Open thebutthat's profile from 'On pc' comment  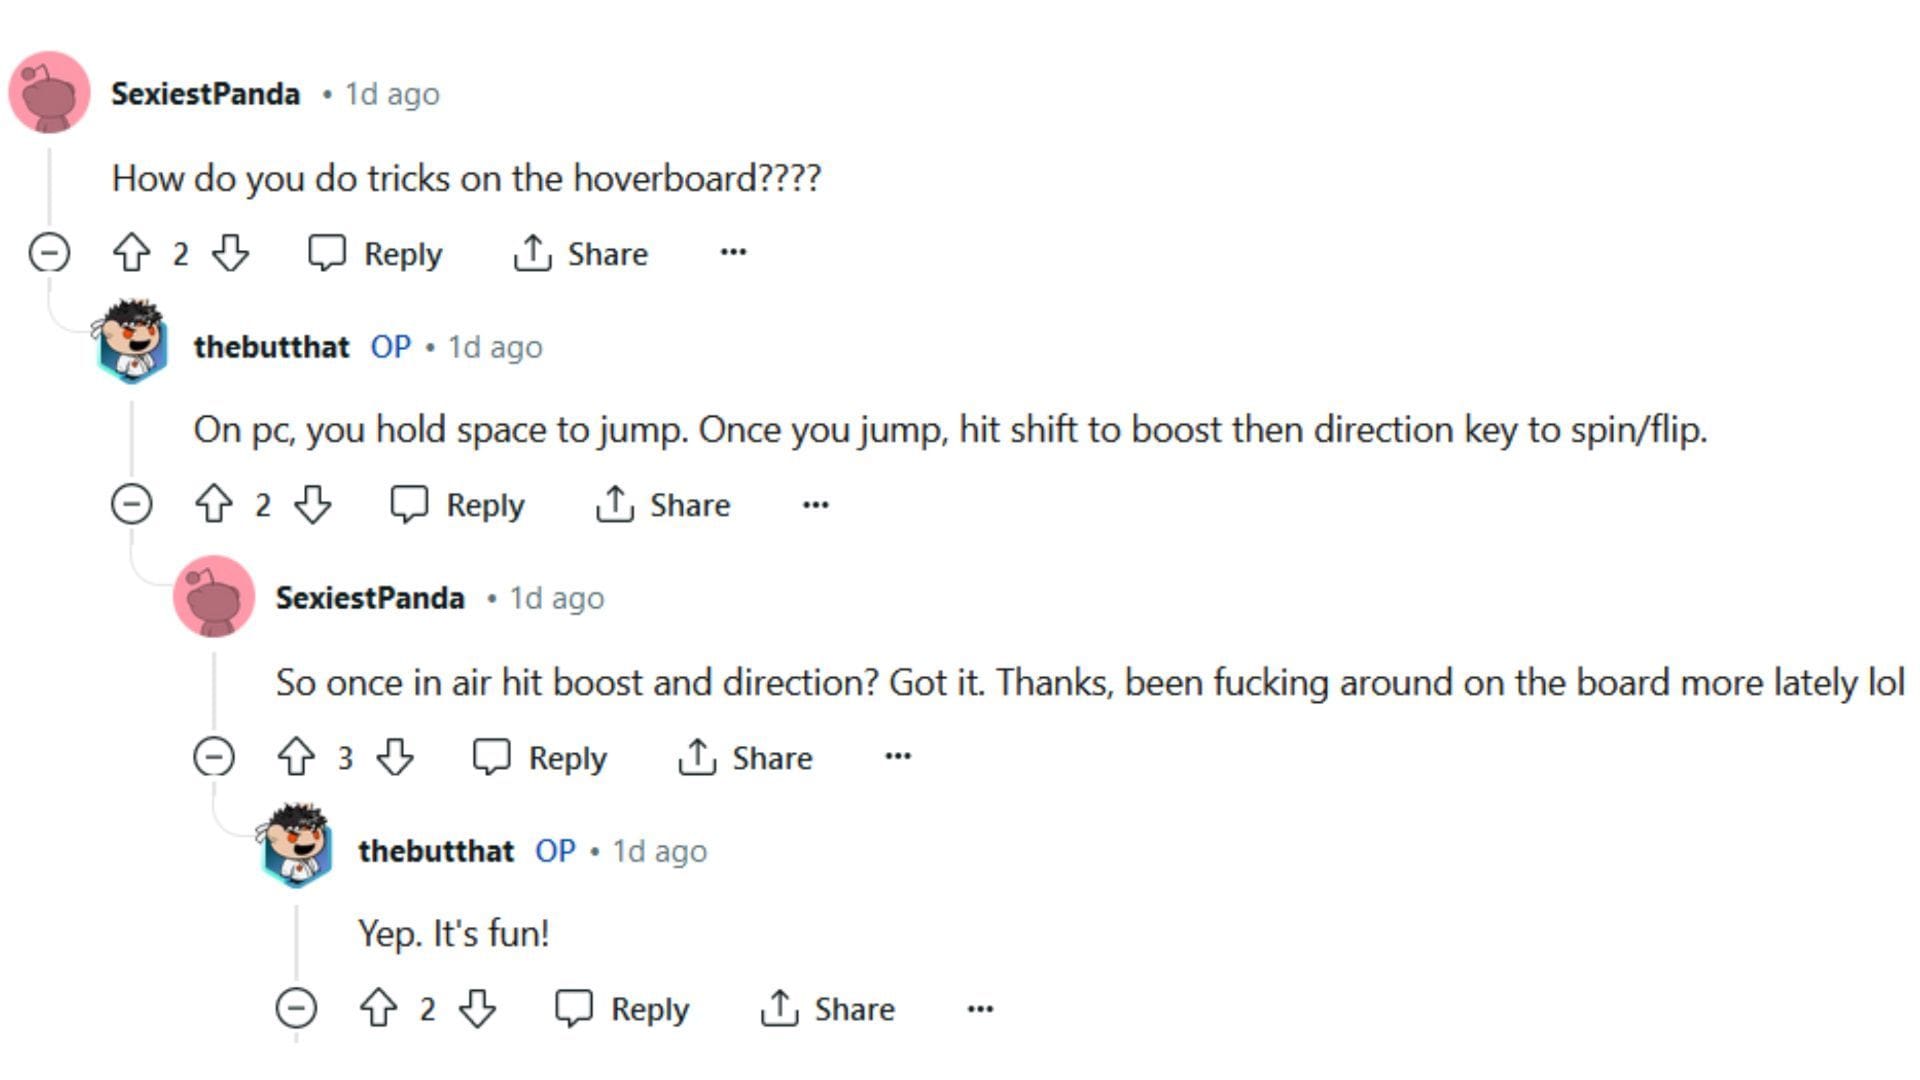[271, 347]
